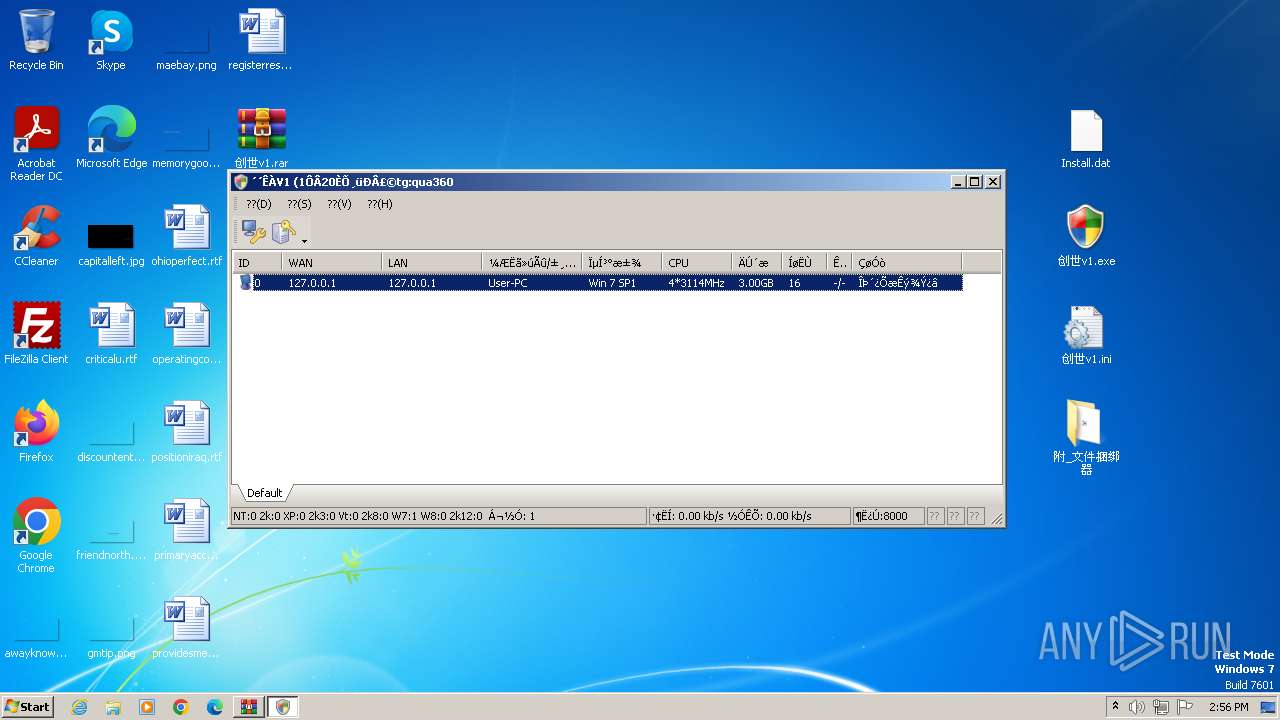Open Internet Explorer from the taskbar
1280x720 pixels.
pyautogui.click(x=79, y=707)
